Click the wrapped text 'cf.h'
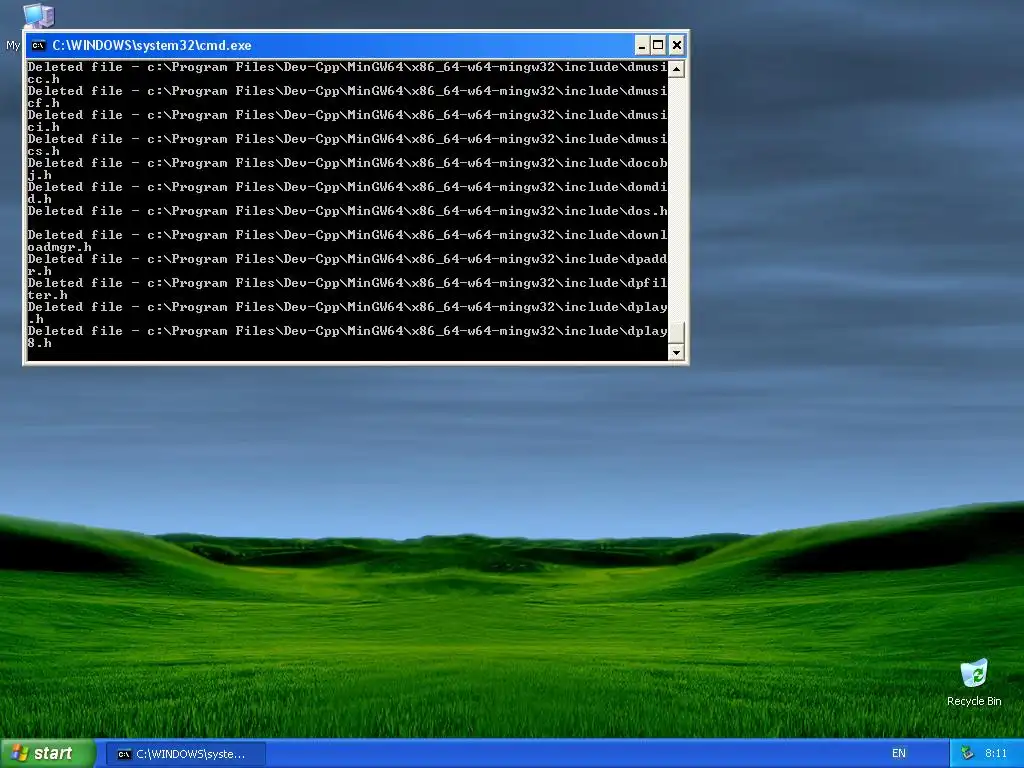Image resolution: width=1024 pixels, height=768 pixels. click(43, 103)
